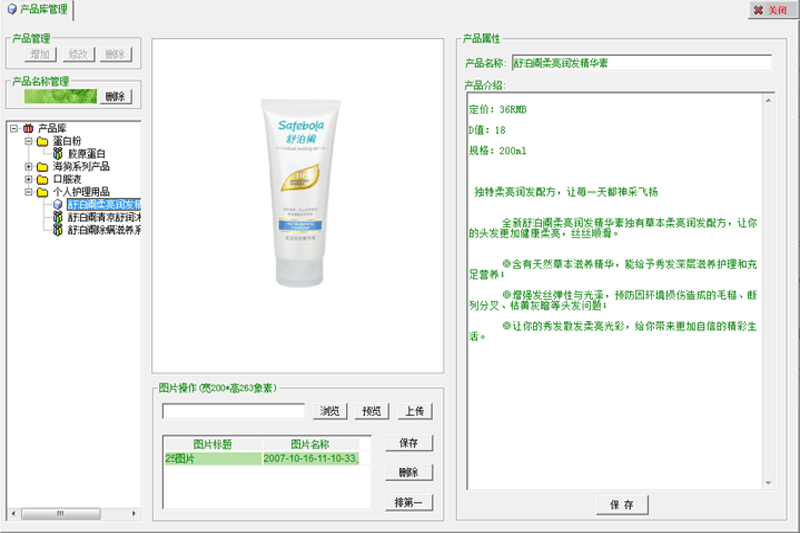Click the 舒泊澜清凉舒润 product icon
Viewport: 800px width, 533px height.
pos(58,217)
